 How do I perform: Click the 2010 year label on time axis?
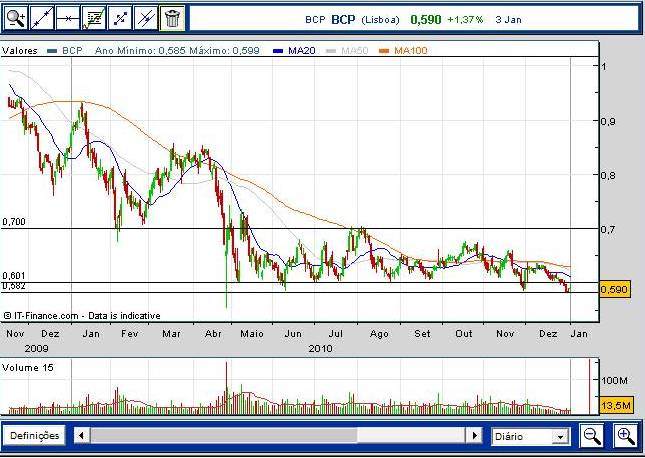click(320, 349)
